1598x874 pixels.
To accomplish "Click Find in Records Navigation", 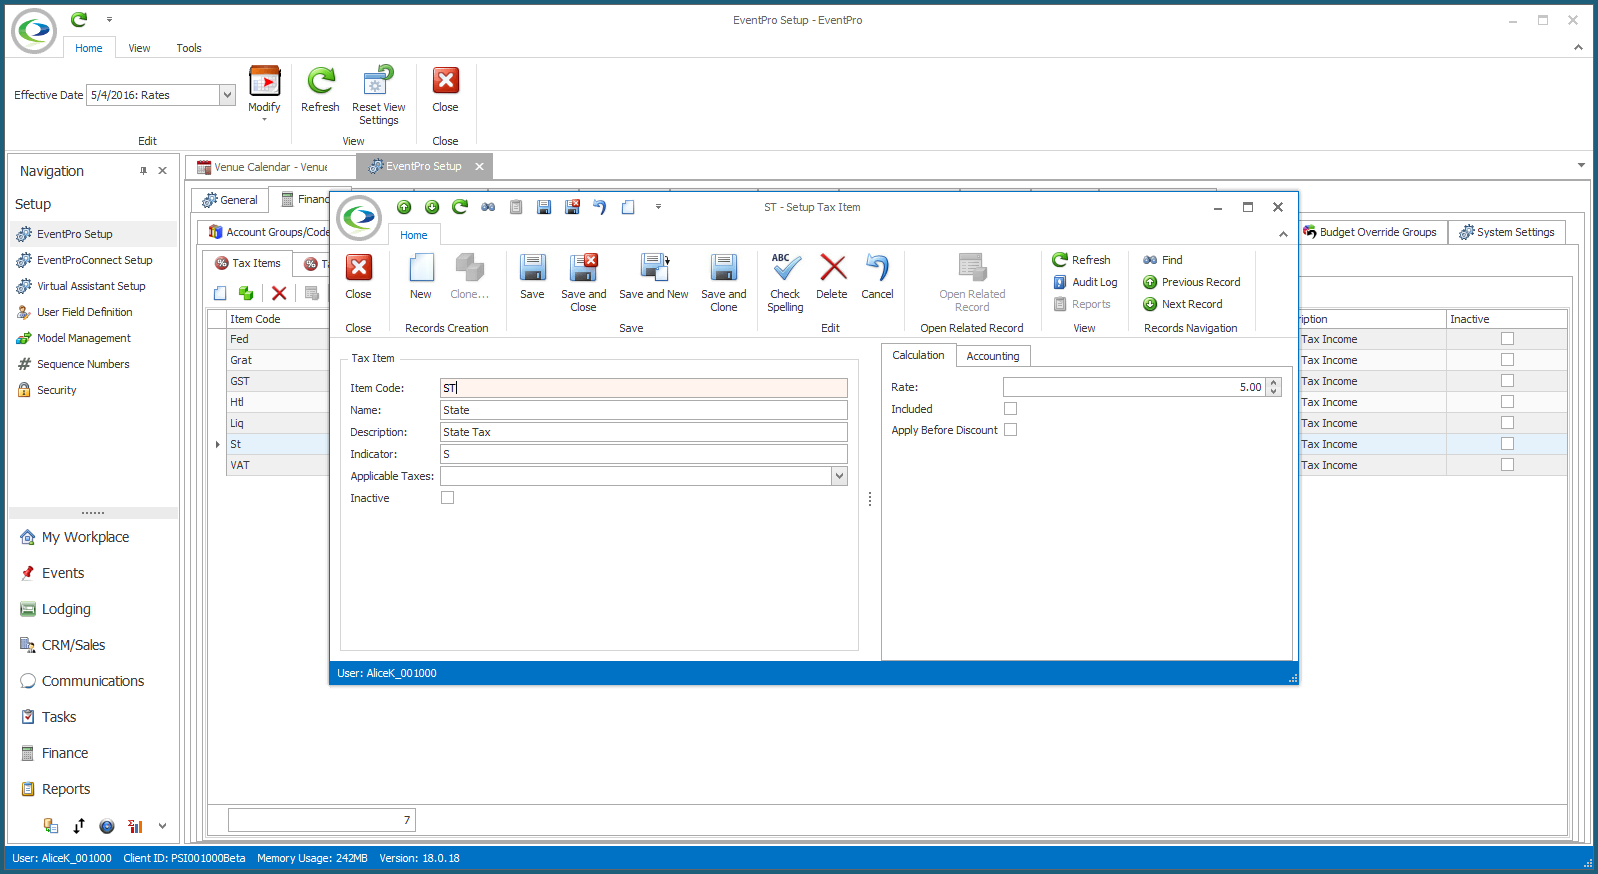I will pyautogui.click(x=1162, y=260).
